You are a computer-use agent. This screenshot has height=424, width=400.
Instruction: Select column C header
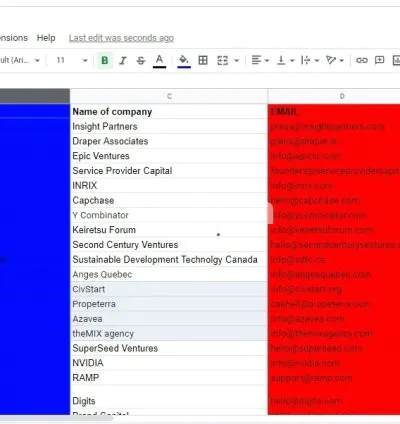tap(169, 96)
